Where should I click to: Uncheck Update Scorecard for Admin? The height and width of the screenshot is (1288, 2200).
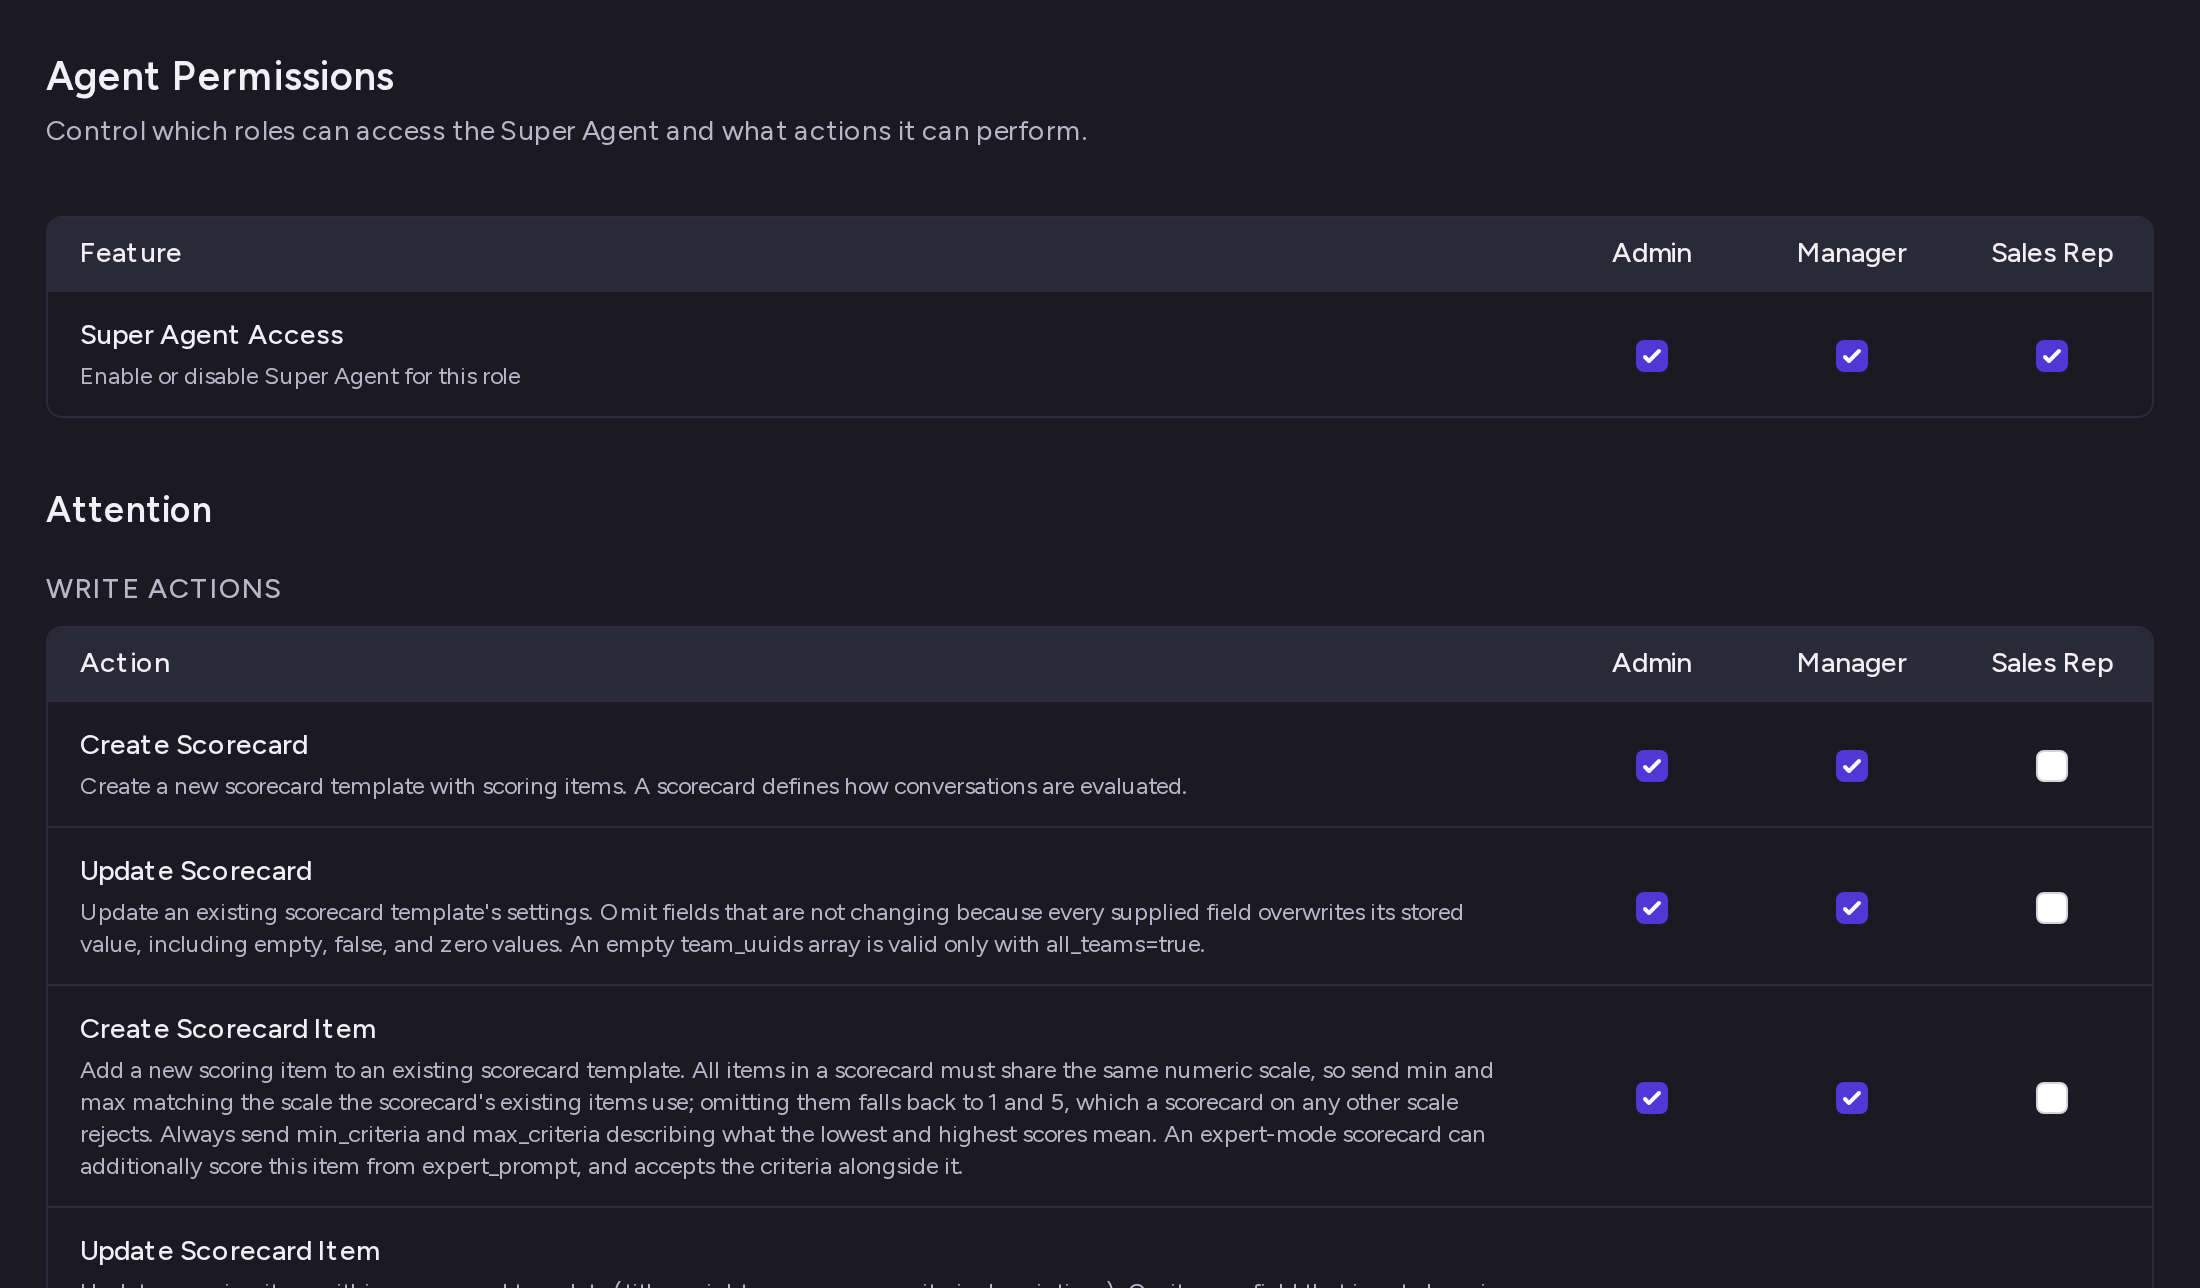pos(1652,908)
